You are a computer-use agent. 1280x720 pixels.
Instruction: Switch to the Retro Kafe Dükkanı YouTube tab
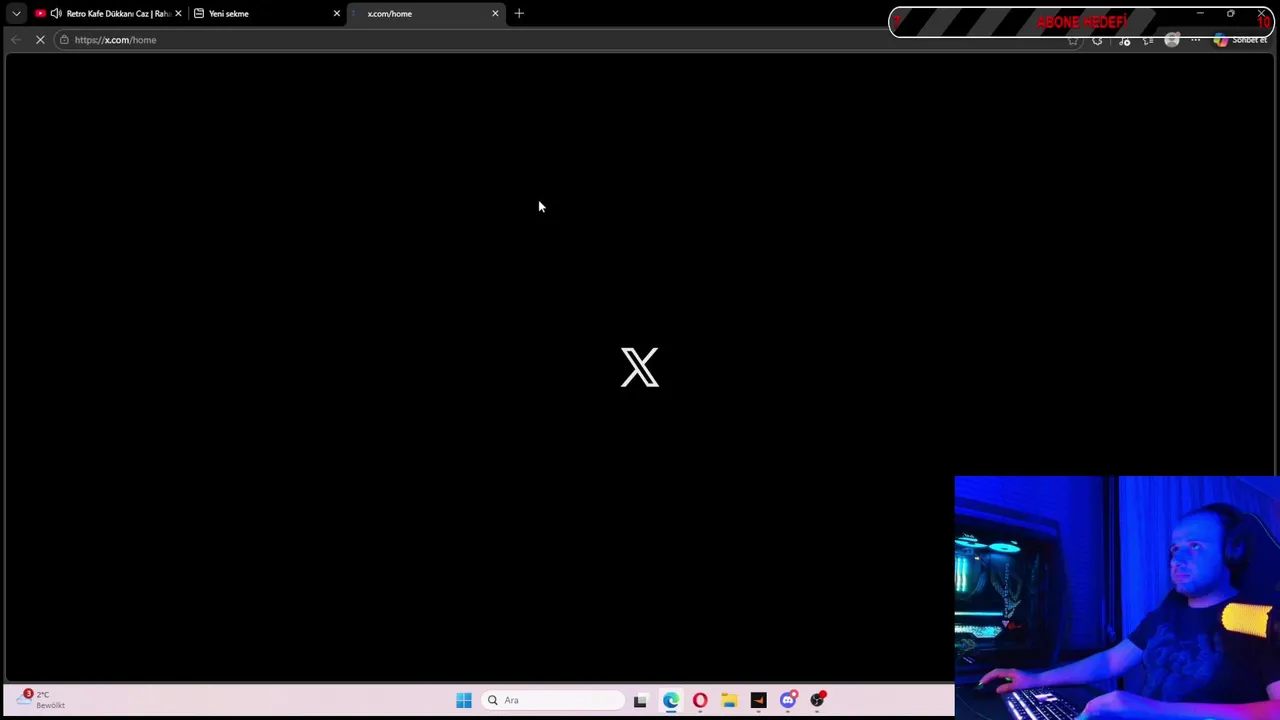coord(110,14)
